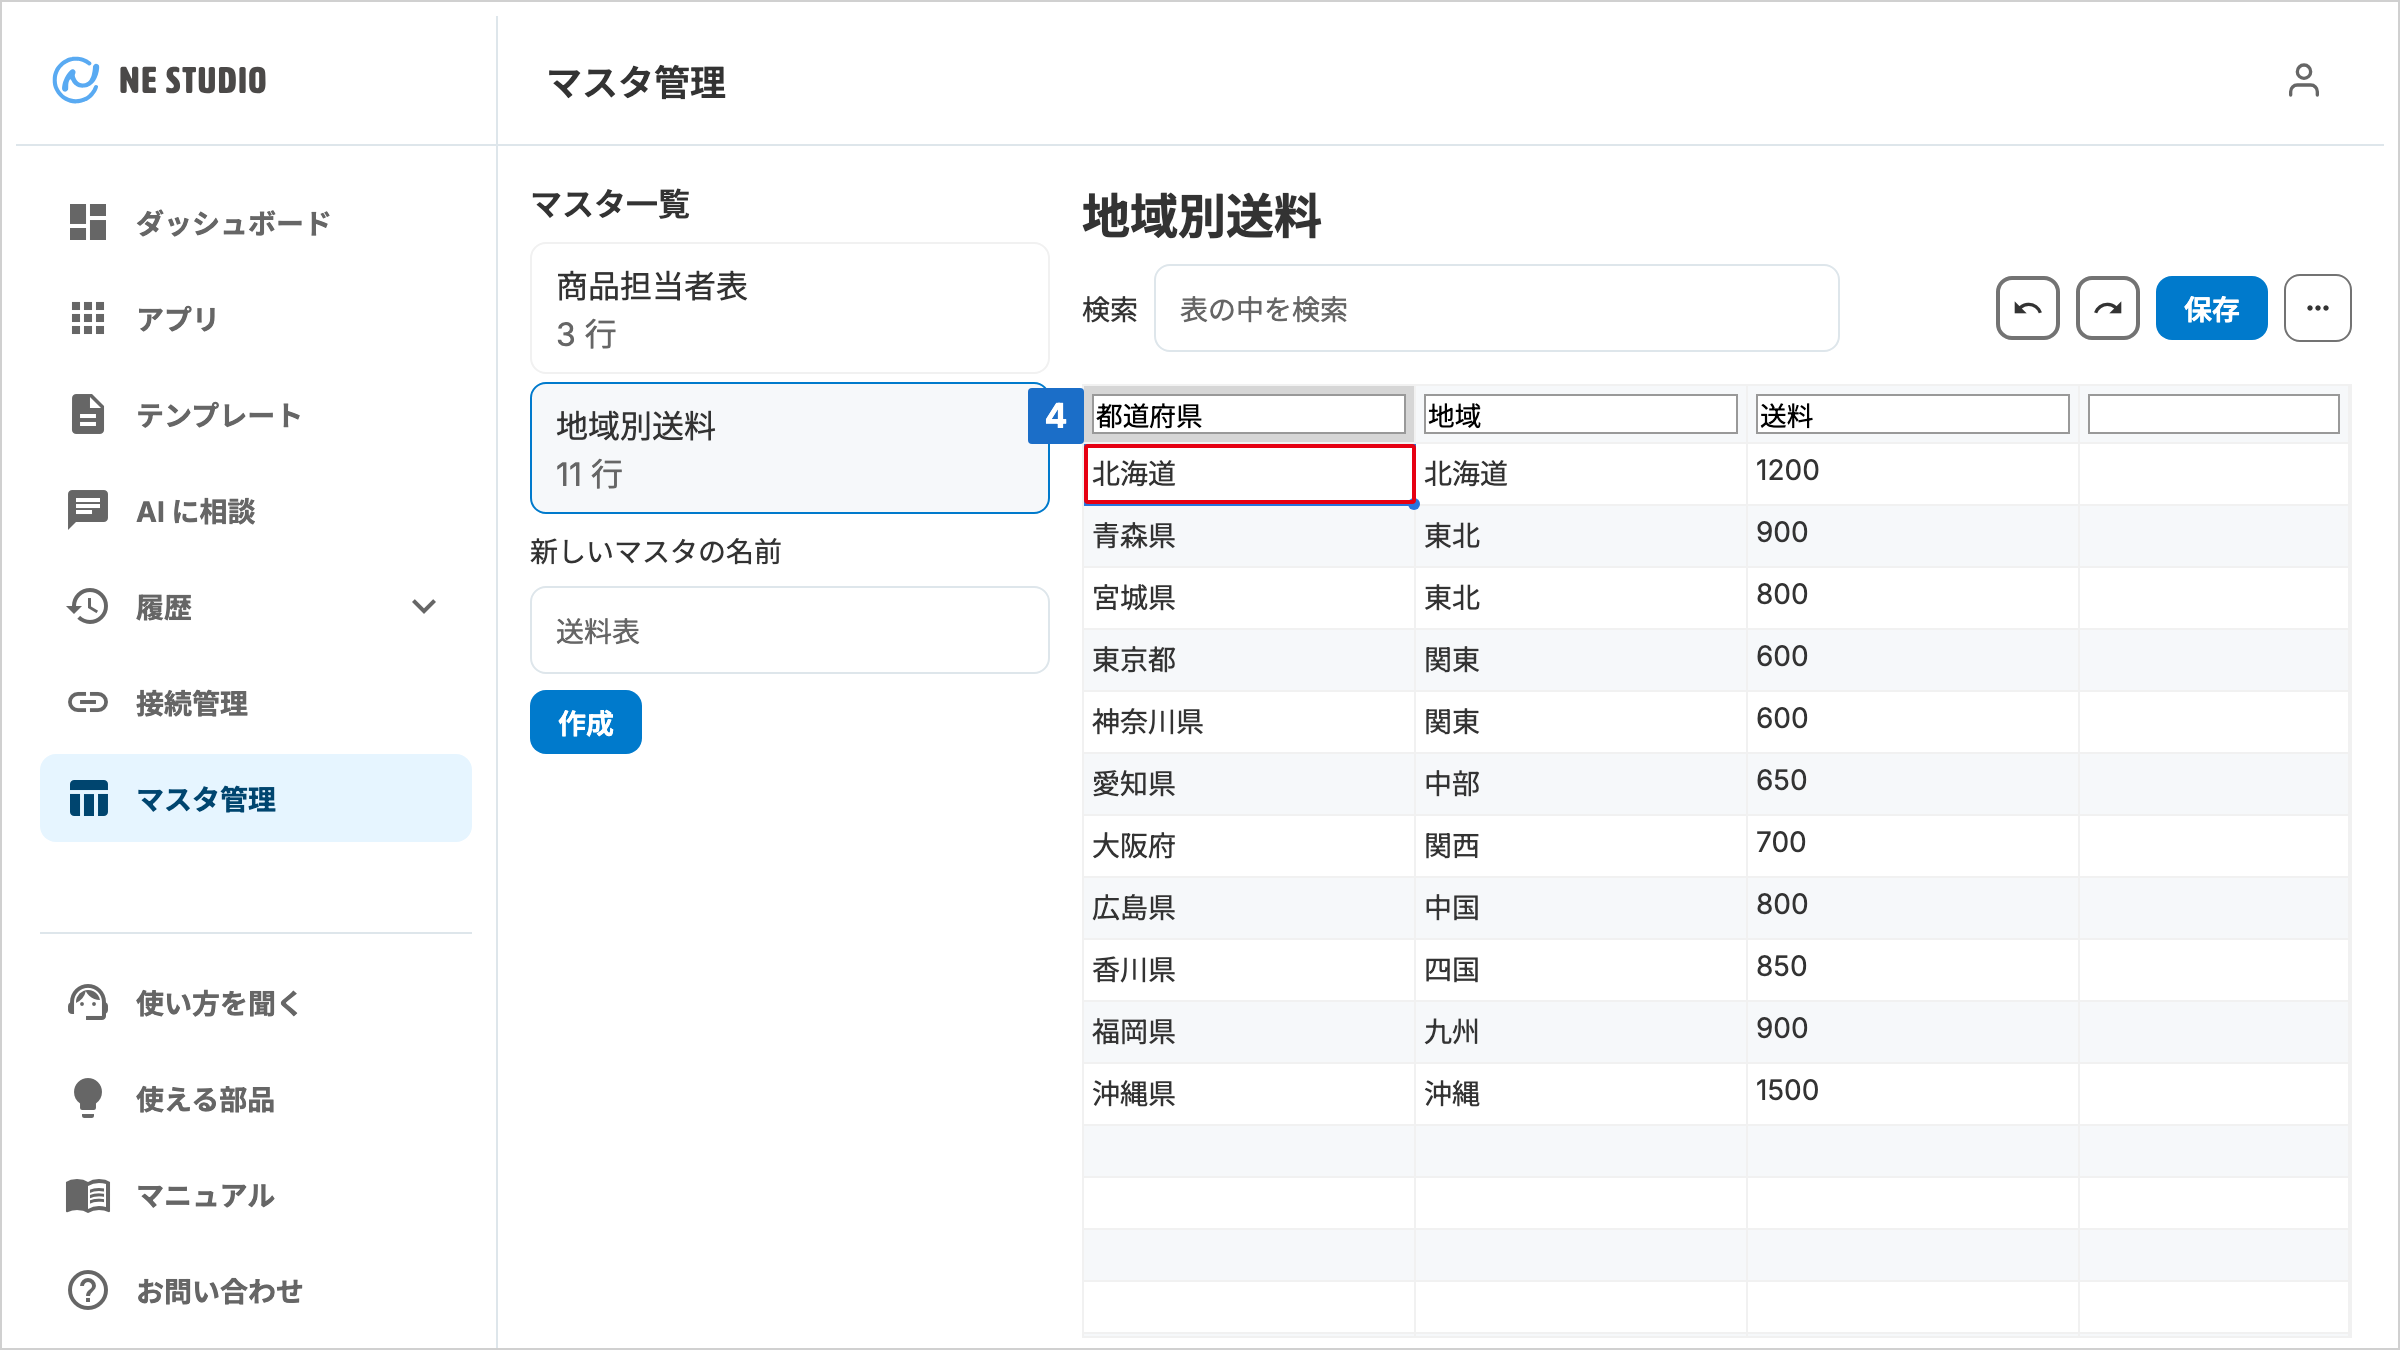Open 使える部品 link
2400x1350 pixels.
(256, 1098)
